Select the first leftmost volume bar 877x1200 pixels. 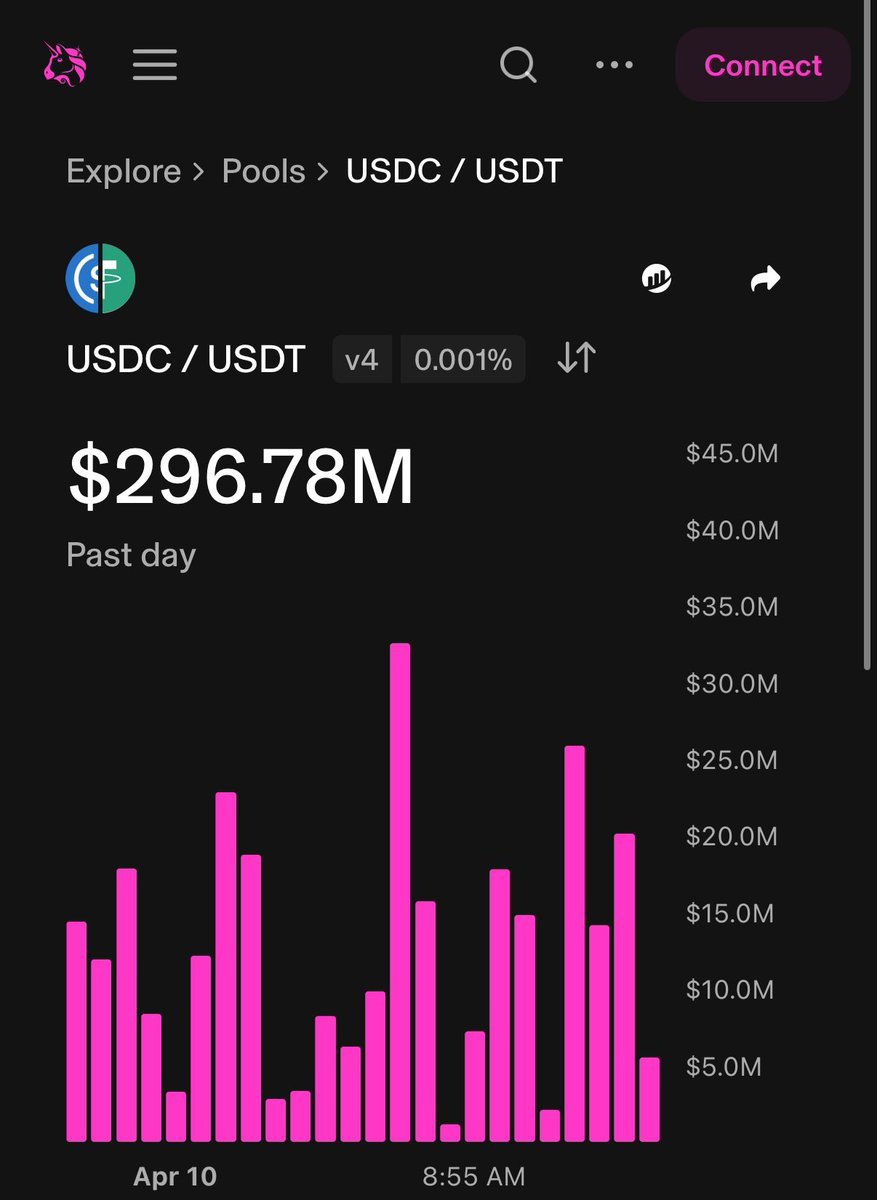point(77,1031)
